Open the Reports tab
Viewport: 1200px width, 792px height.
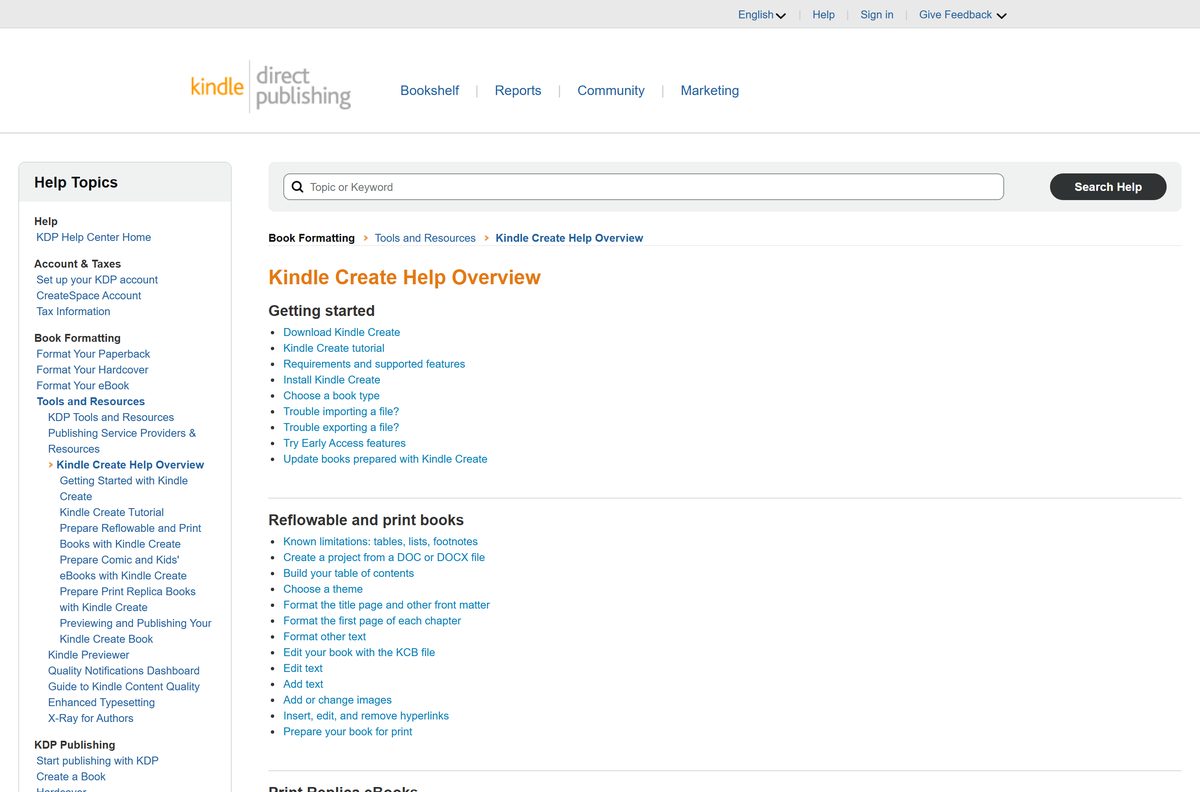click(518, 90)
